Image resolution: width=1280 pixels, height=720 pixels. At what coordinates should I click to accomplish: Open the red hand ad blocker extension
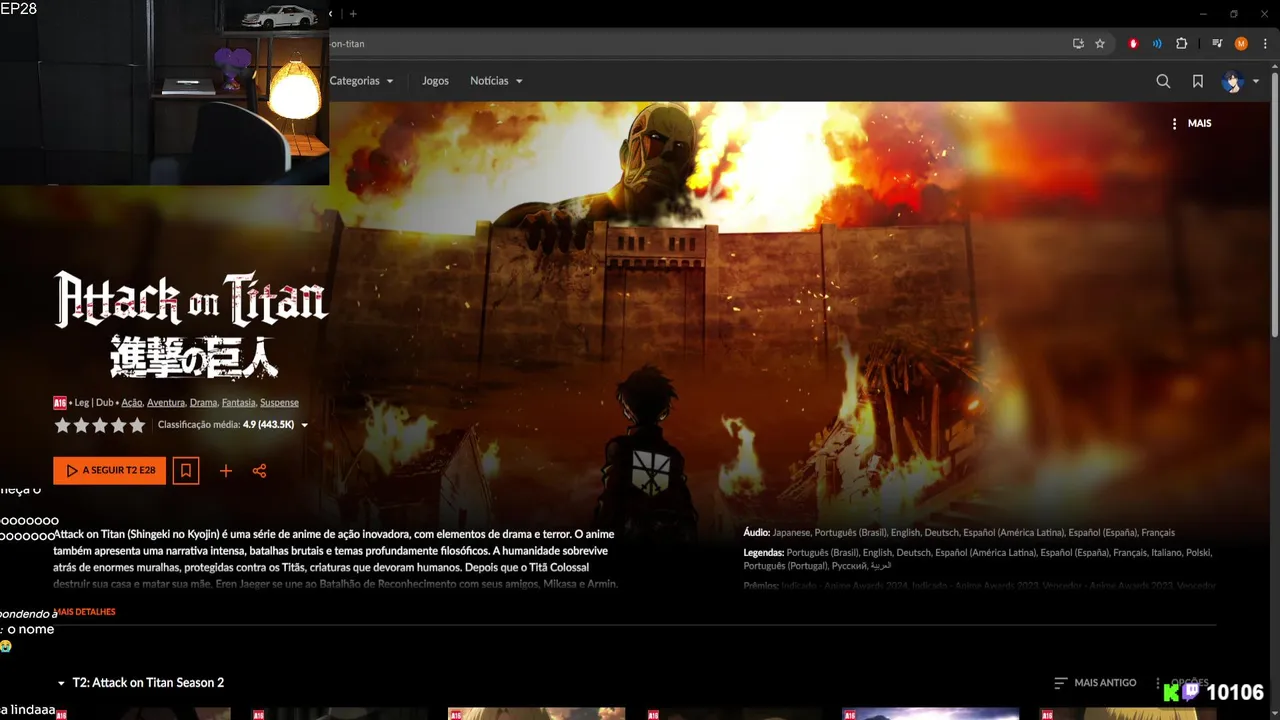click(1133, 44)
